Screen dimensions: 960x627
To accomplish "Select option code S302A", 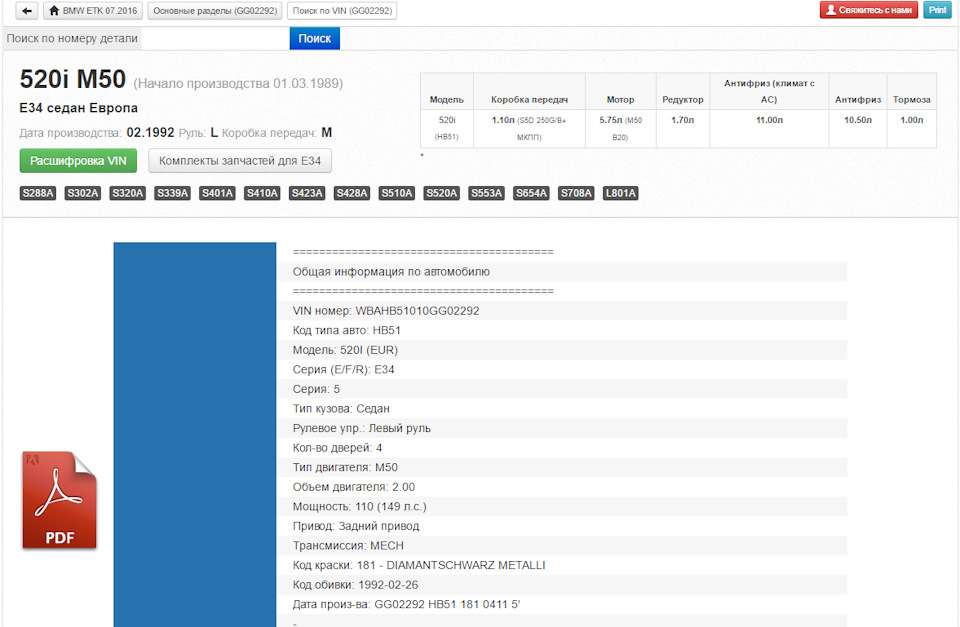I will point(83,193).
